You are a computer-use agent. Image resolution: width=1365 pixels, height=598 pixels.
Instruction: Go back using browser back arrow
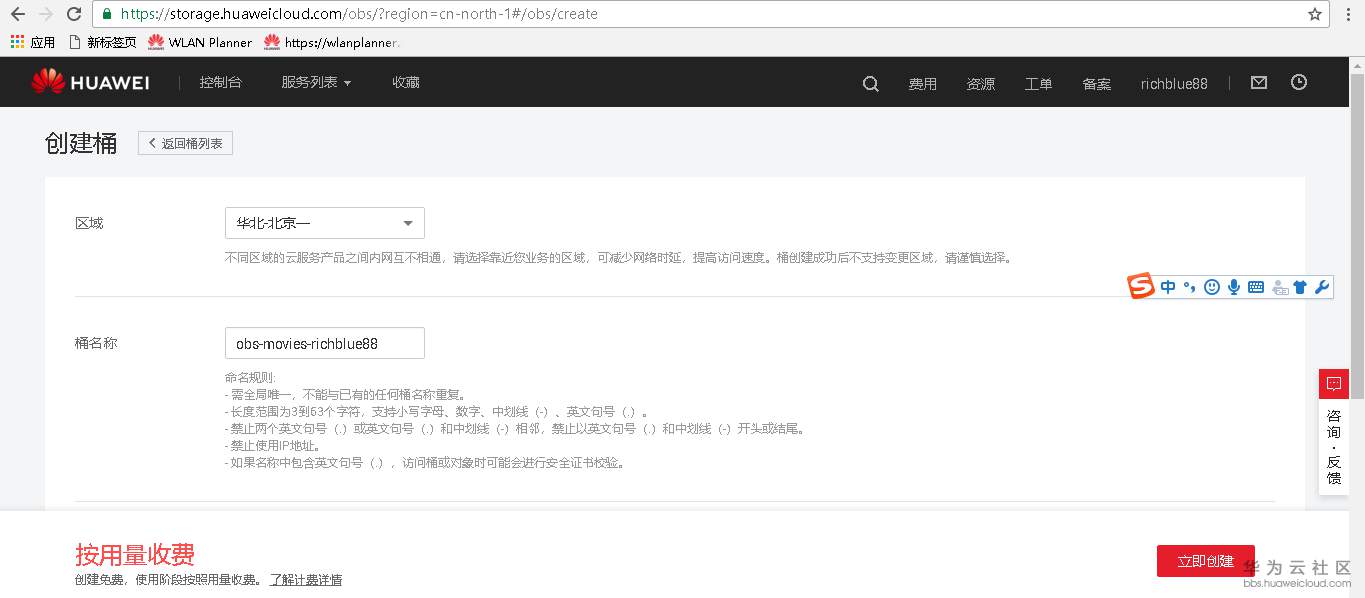click(x=17, y=14)
